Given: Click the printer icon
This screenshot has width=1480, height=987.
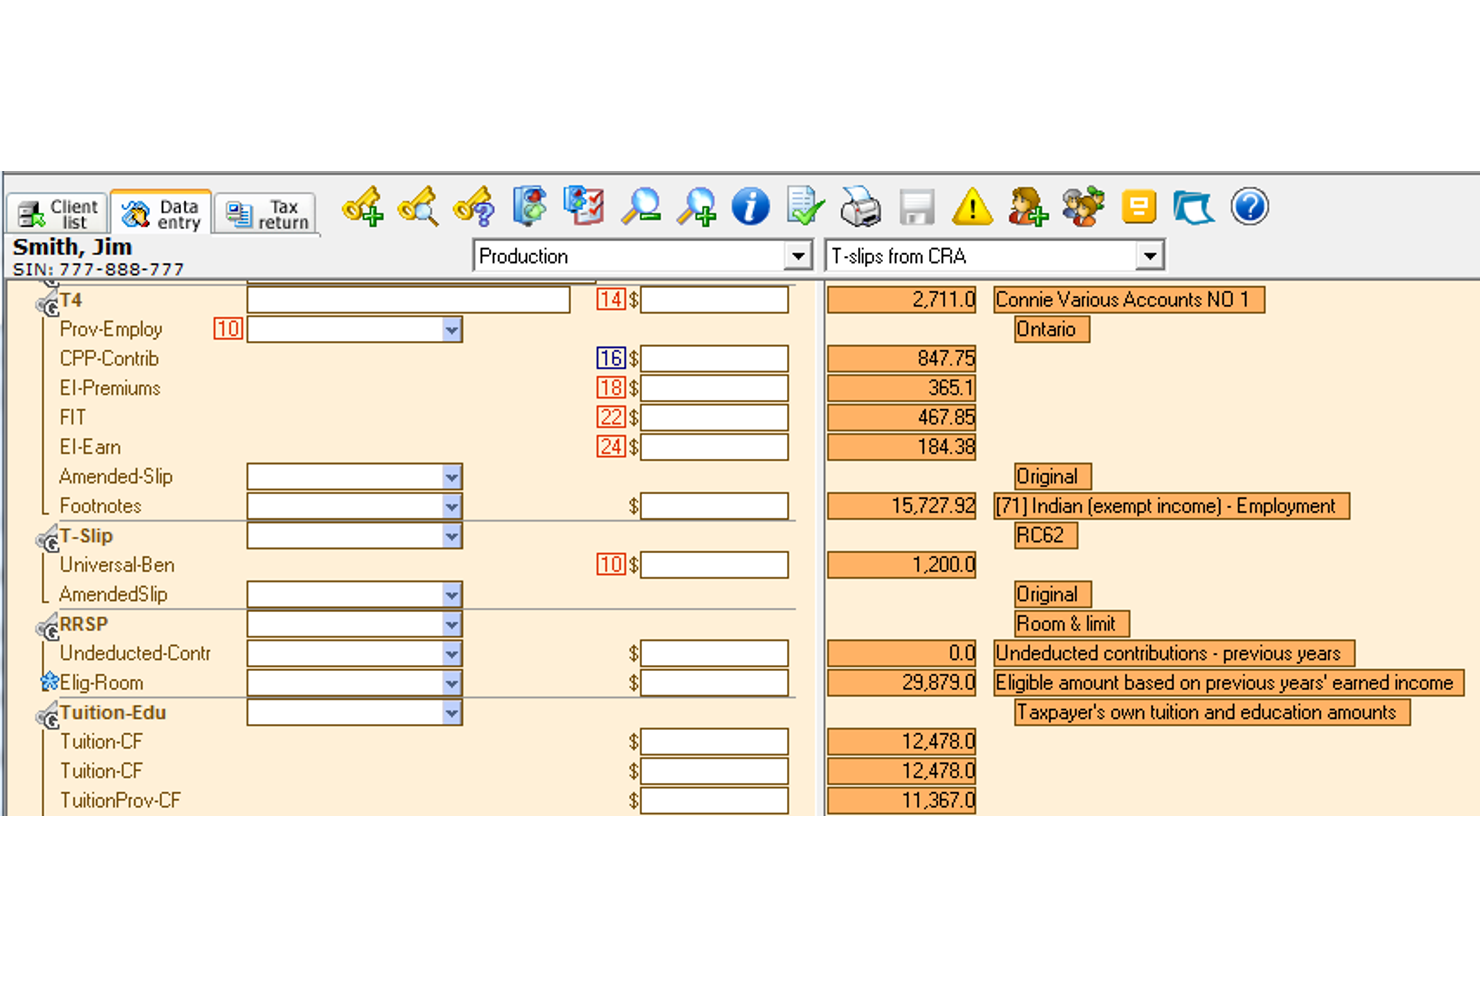Looking at the screenshot, I should click(860, 207).
